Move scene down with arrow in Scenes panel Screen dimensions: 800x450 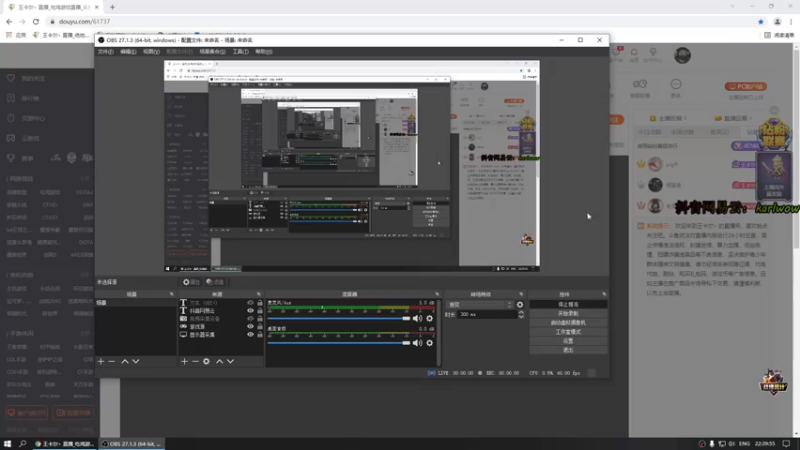pyautogui.click(x=136, y=361)
